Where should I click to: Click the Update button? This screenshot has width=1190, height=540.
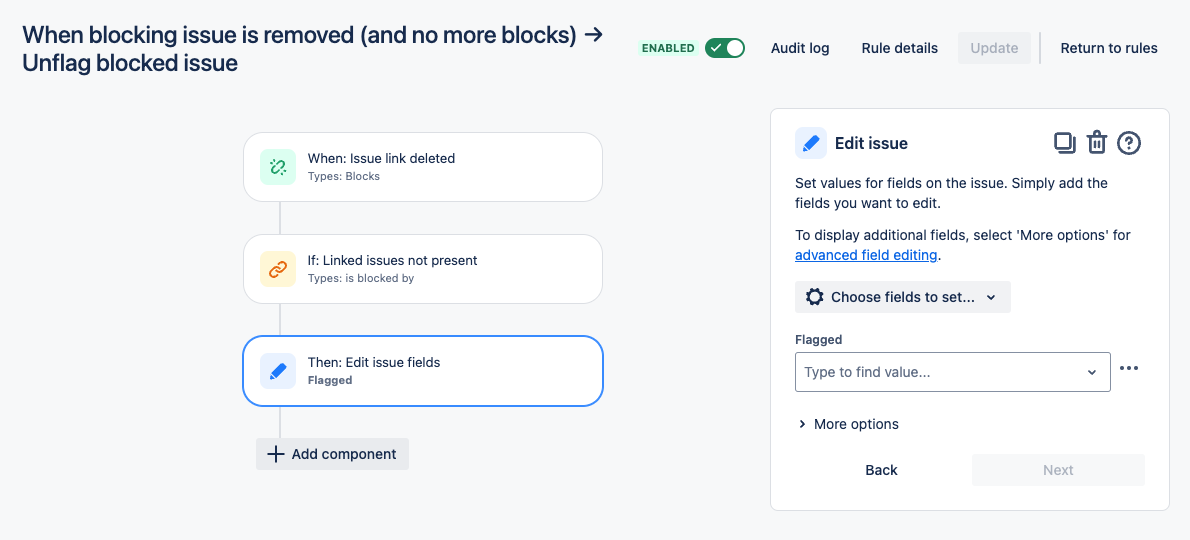[994, 48]
